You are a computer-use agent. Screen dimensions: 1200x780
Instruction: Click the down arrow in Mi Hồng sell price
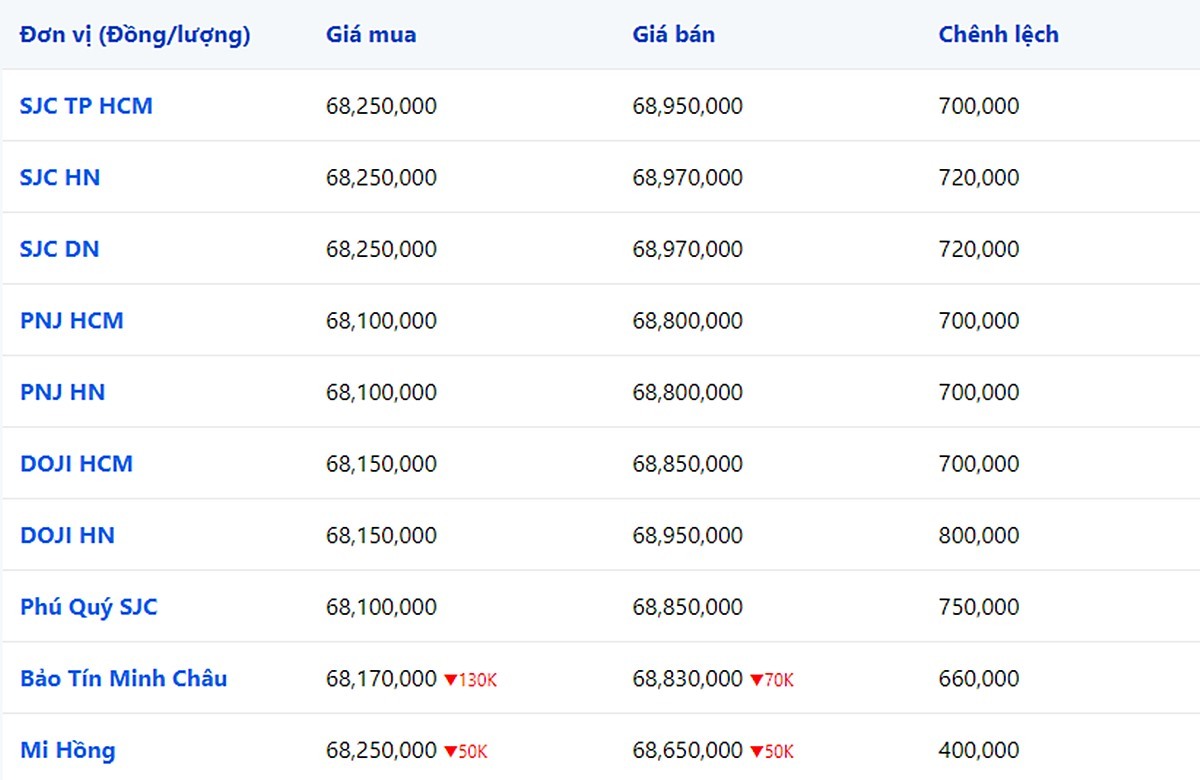pyautogui.click(x=756, y=751)
